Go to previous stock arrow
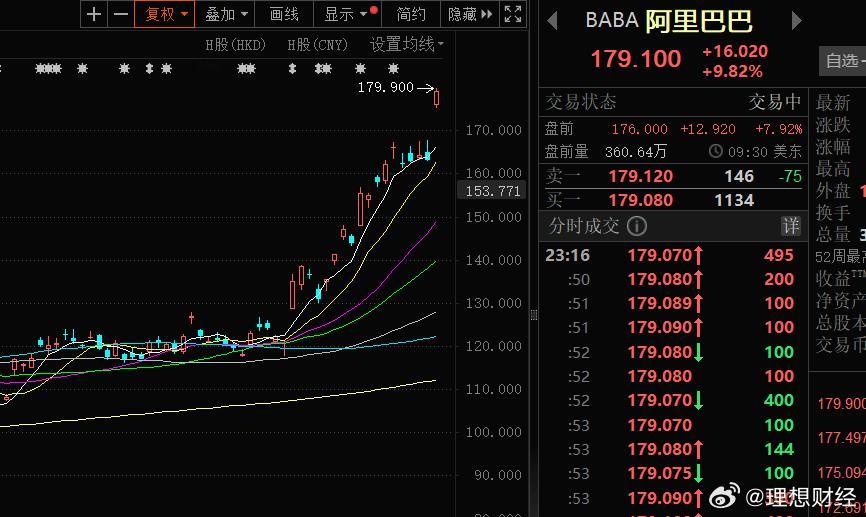 (552, 21)
